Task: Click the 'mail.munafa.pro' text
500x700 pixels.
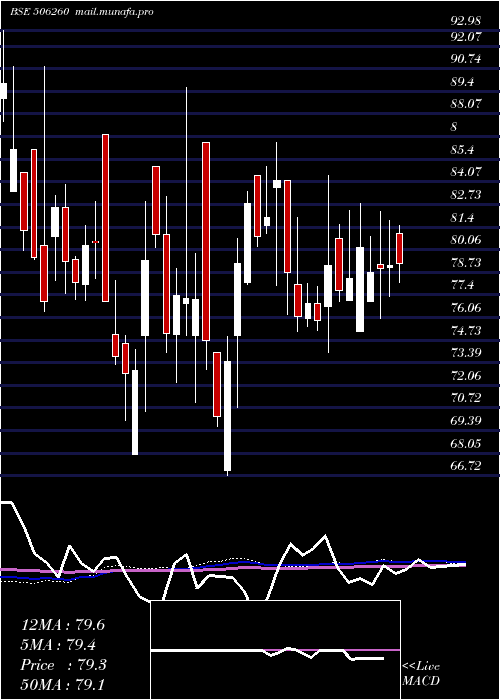Action: point(112,12)
